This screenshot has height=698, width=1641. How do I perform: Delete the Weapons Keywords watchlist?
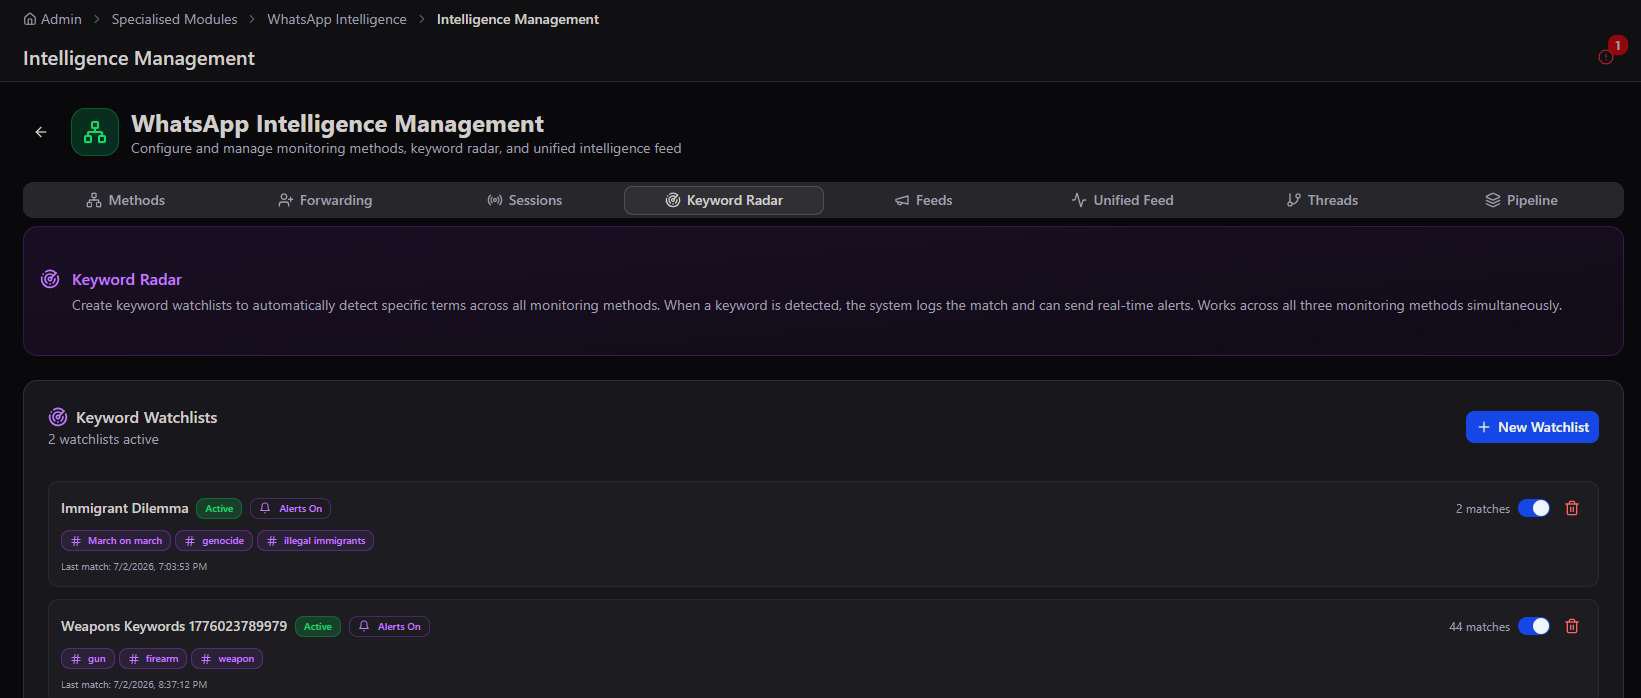[x=1572, y=626]
